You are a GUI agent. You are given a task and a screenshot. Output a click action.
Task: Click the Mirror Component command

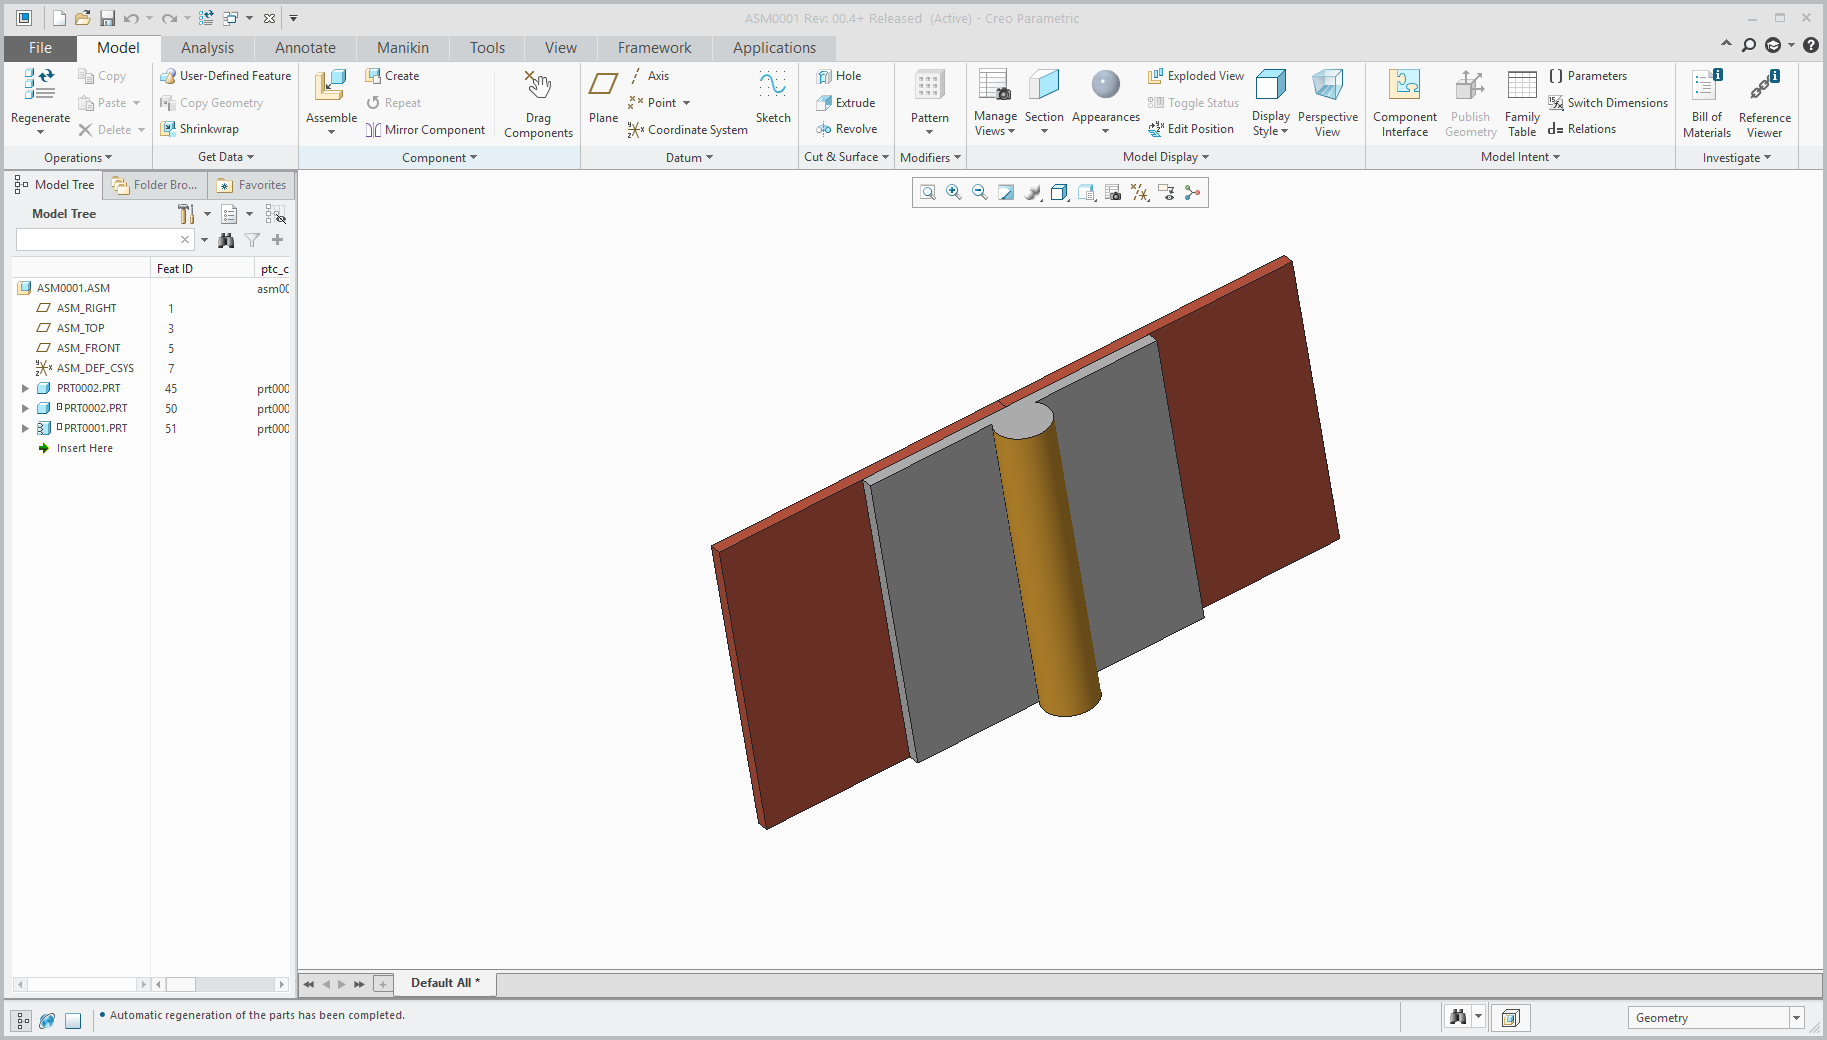[x=426, y=129]
